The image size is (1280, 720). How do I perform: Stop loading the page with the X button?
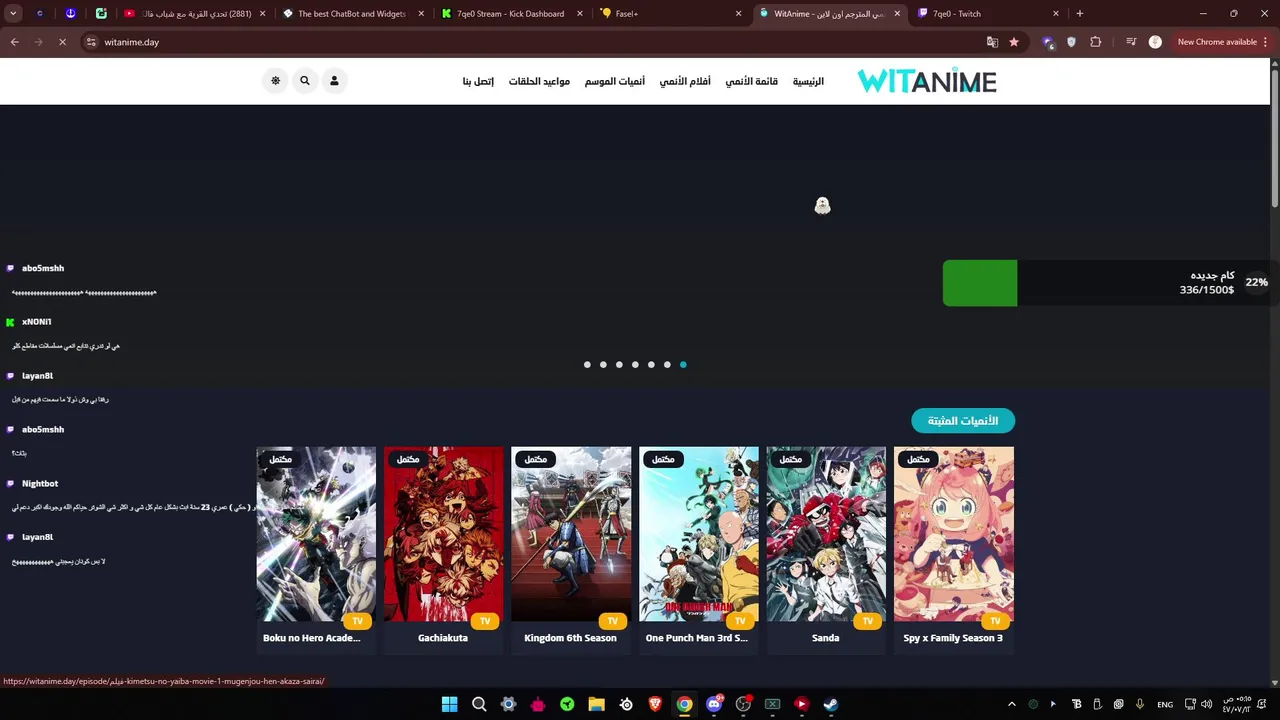point(62,42)
